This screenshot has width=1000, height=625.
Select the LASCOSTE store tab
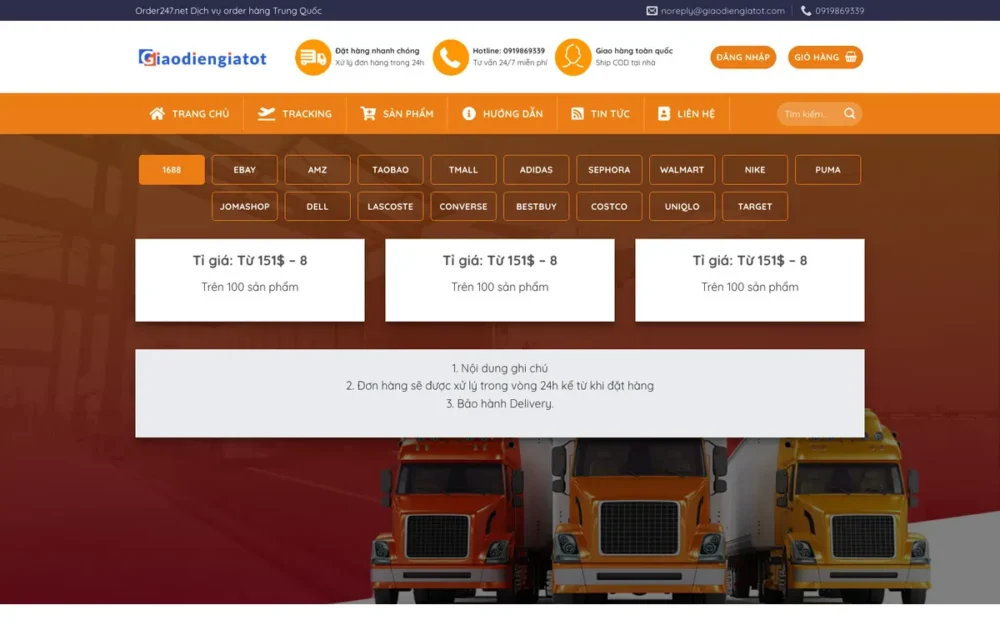point(390,207)
